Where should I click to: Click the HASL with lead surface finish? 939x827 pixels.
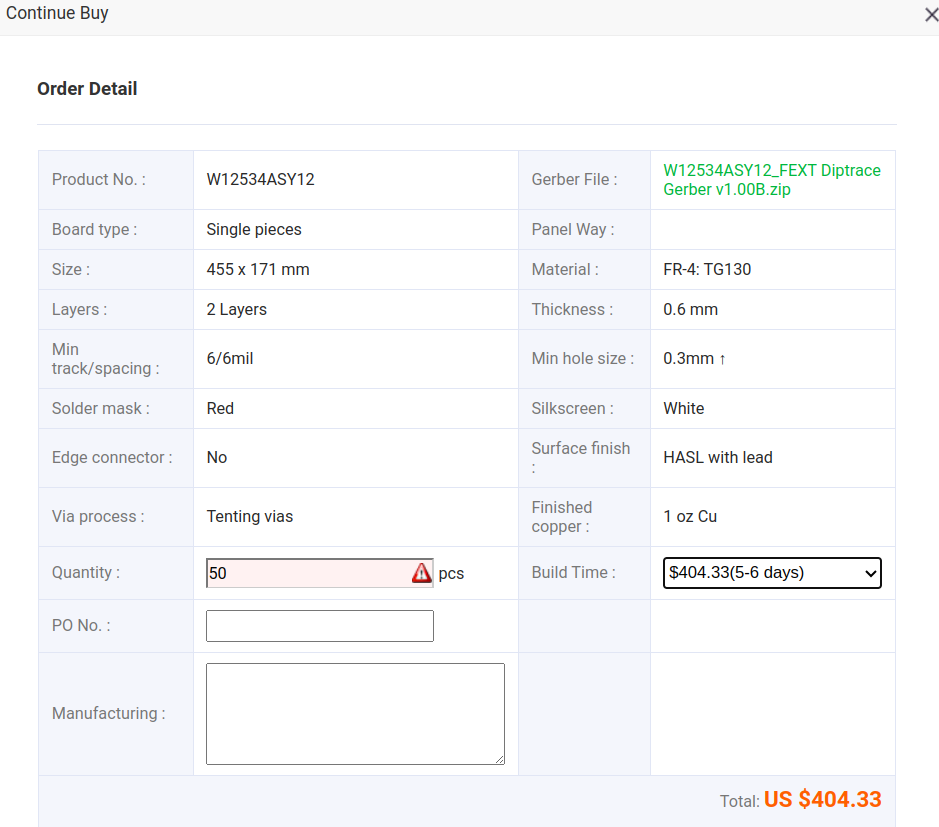tap(717, 458)
